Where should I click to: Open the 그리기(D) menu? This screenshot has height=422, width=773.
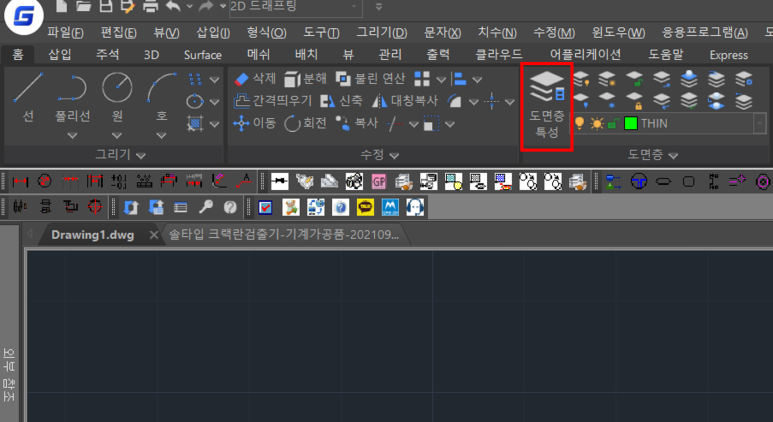tap(382, 33)
